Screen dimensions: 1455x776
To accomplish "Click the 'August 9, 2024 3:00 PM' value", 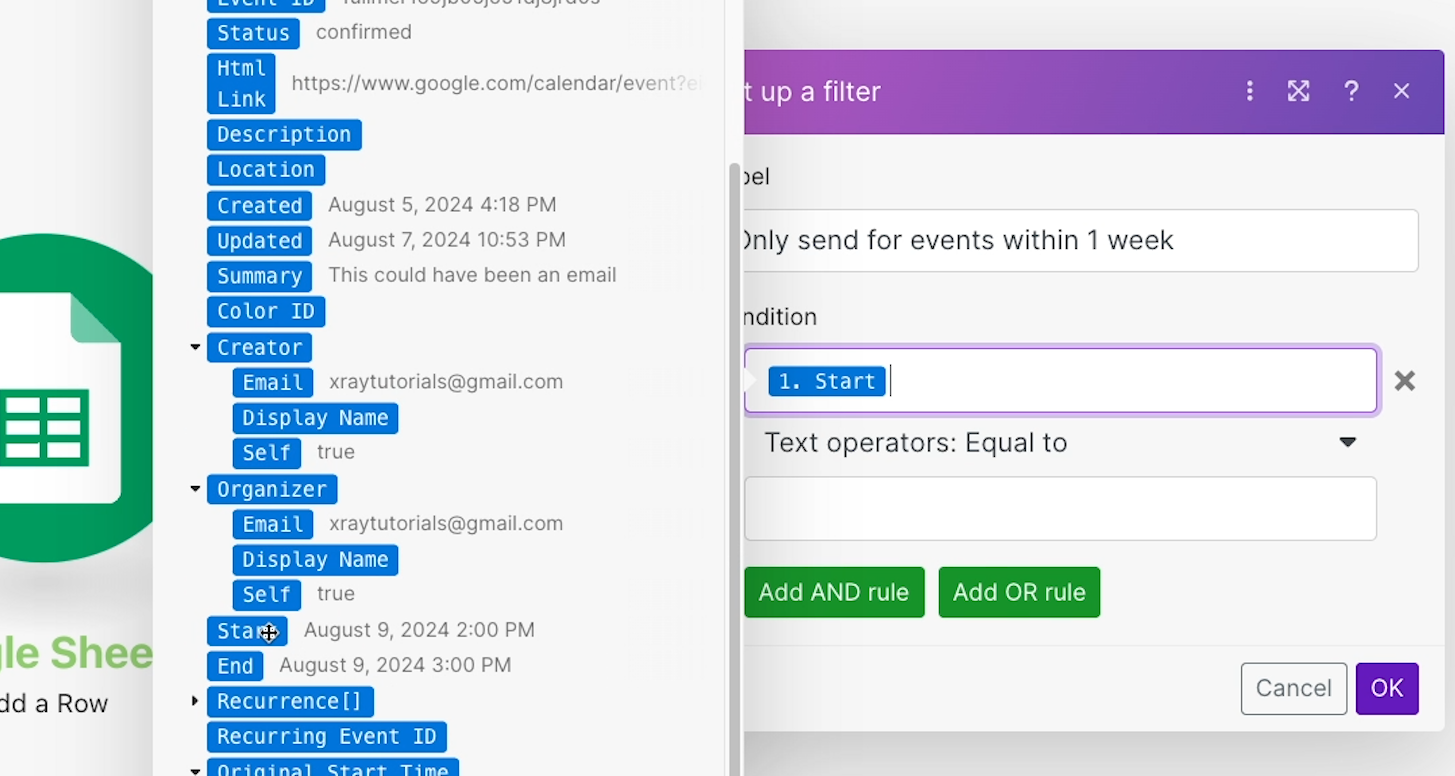I will [x=395, y=665].
